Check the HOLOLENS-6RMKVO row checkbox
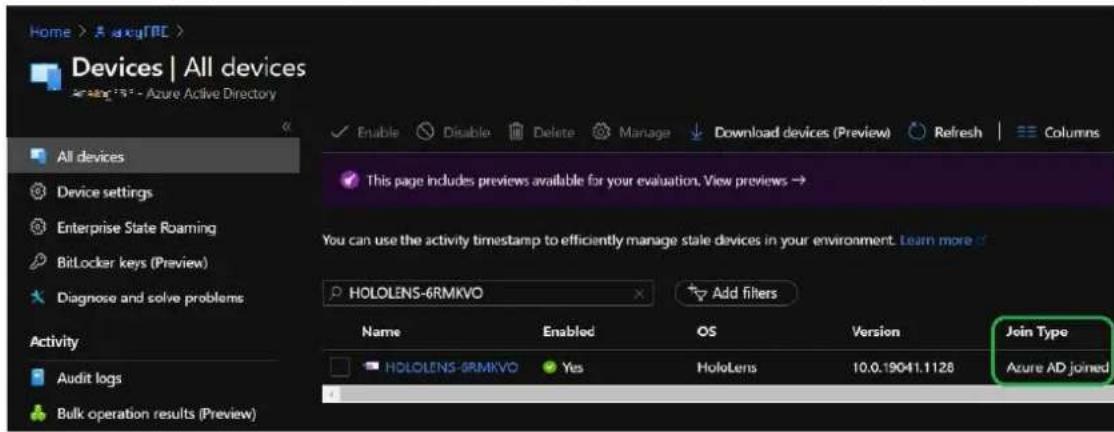1114x432 pixels. click(x=340, y=367)
